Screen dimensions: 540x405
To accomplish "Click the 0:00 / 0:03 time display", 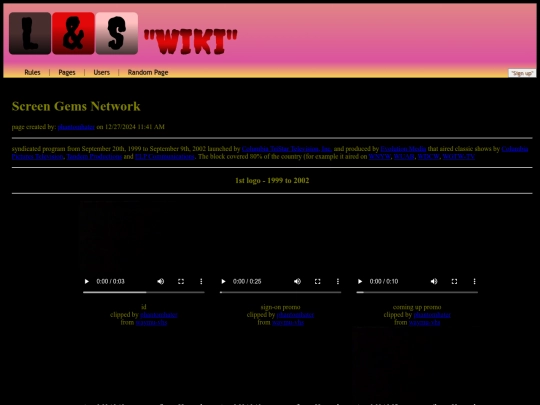I will pos(111,281).
